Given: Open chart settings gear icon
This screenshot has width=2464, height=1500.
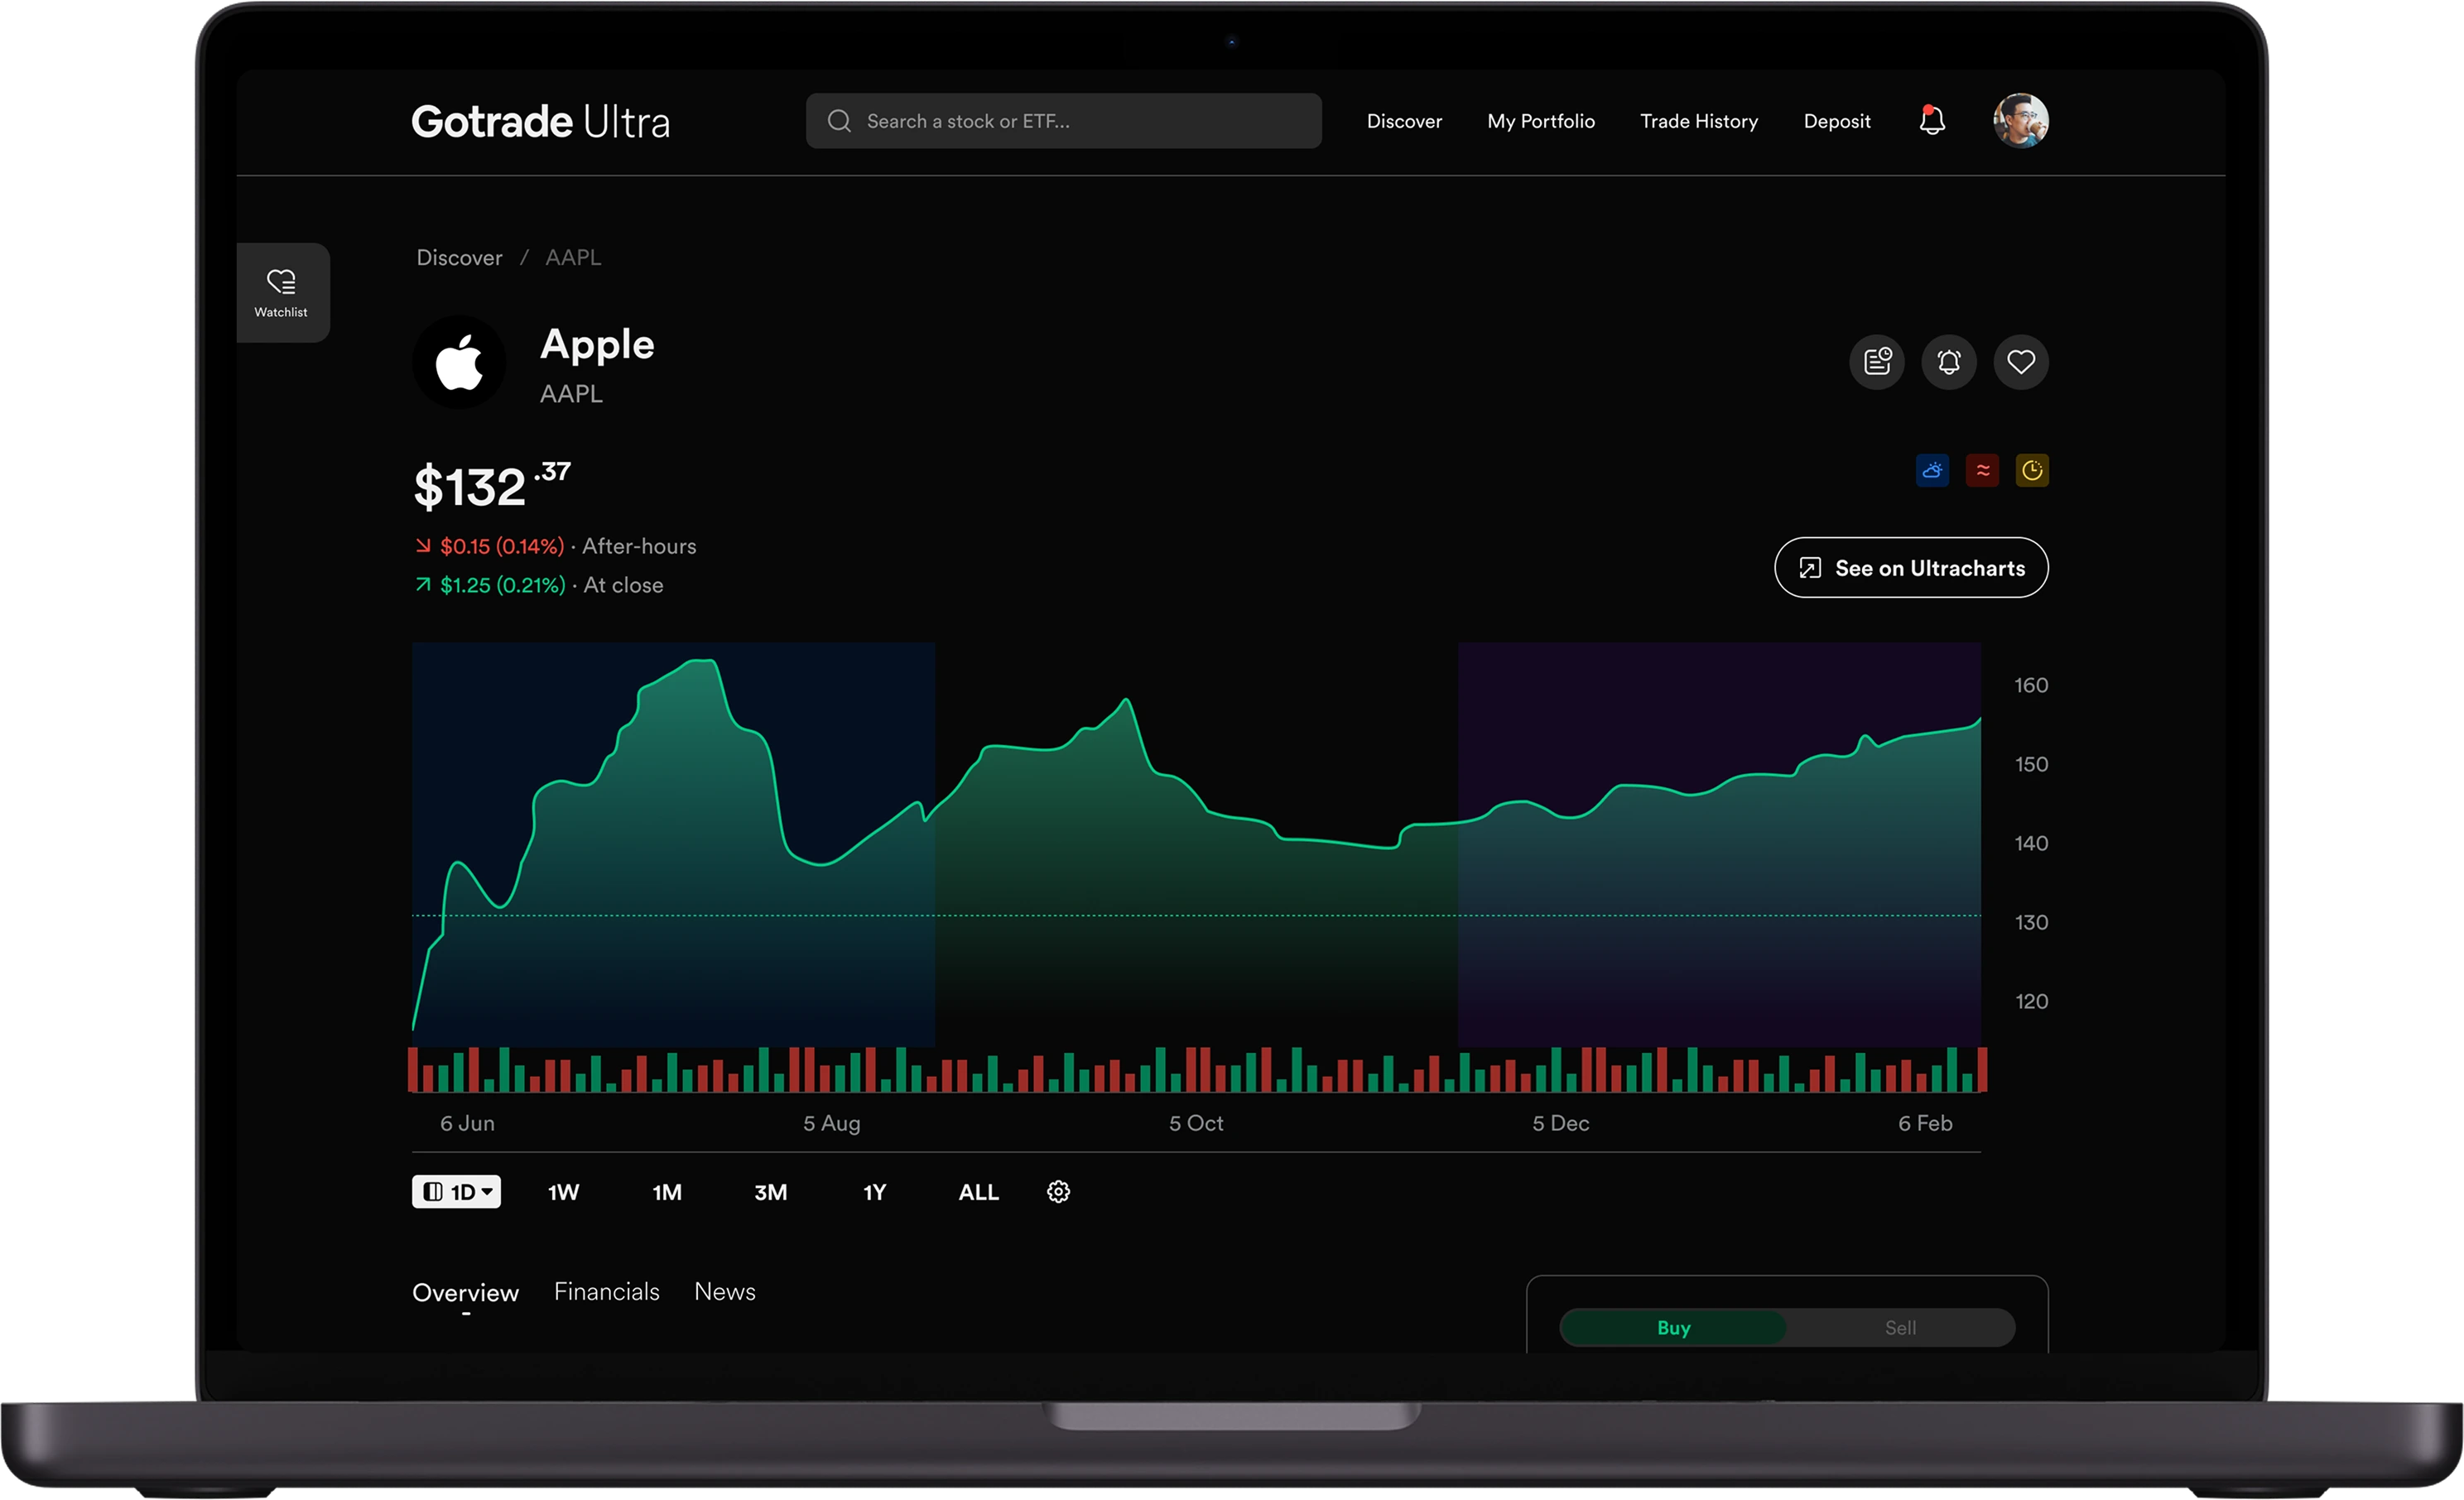Looking at the screenshot, I should [x=1058, y=1192].
